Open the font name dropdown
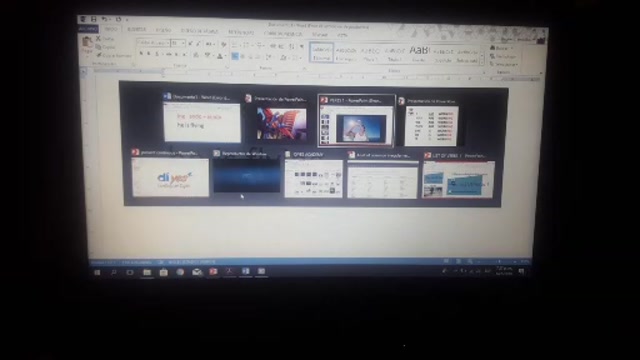 (x=153, y=43)
